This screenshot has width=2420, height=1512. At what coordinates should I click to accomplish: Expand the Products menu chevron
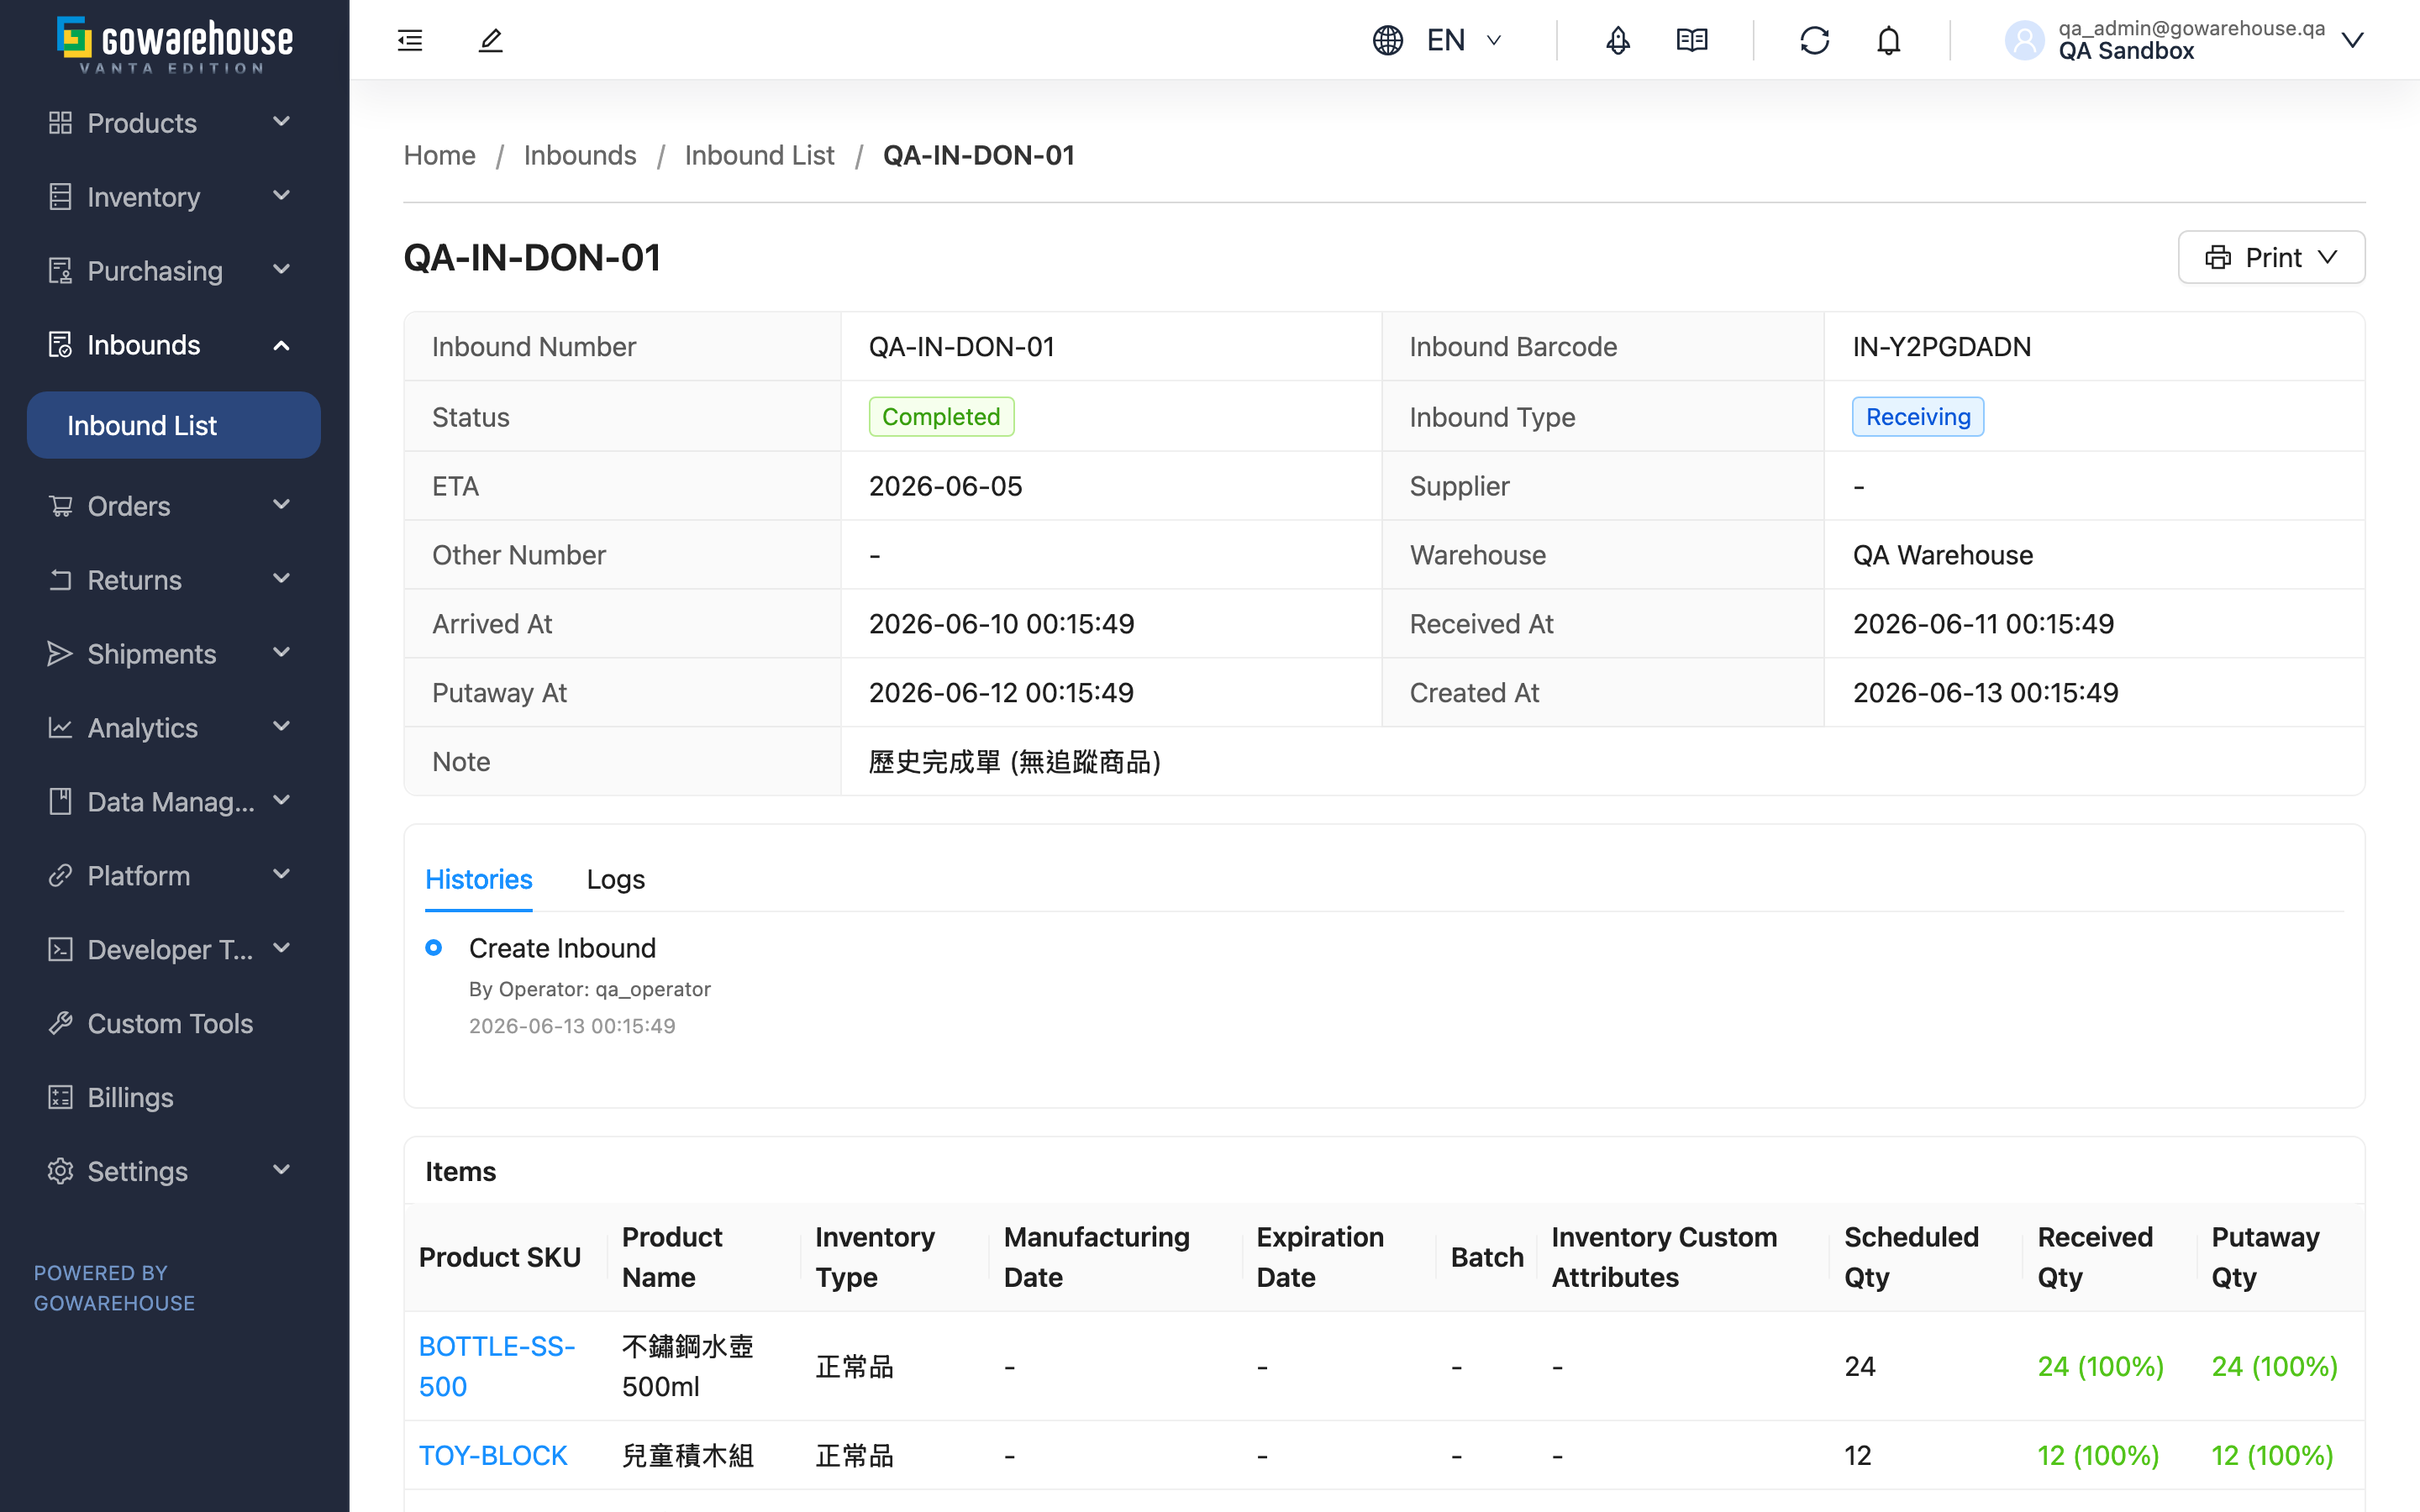tap(282, 121)
